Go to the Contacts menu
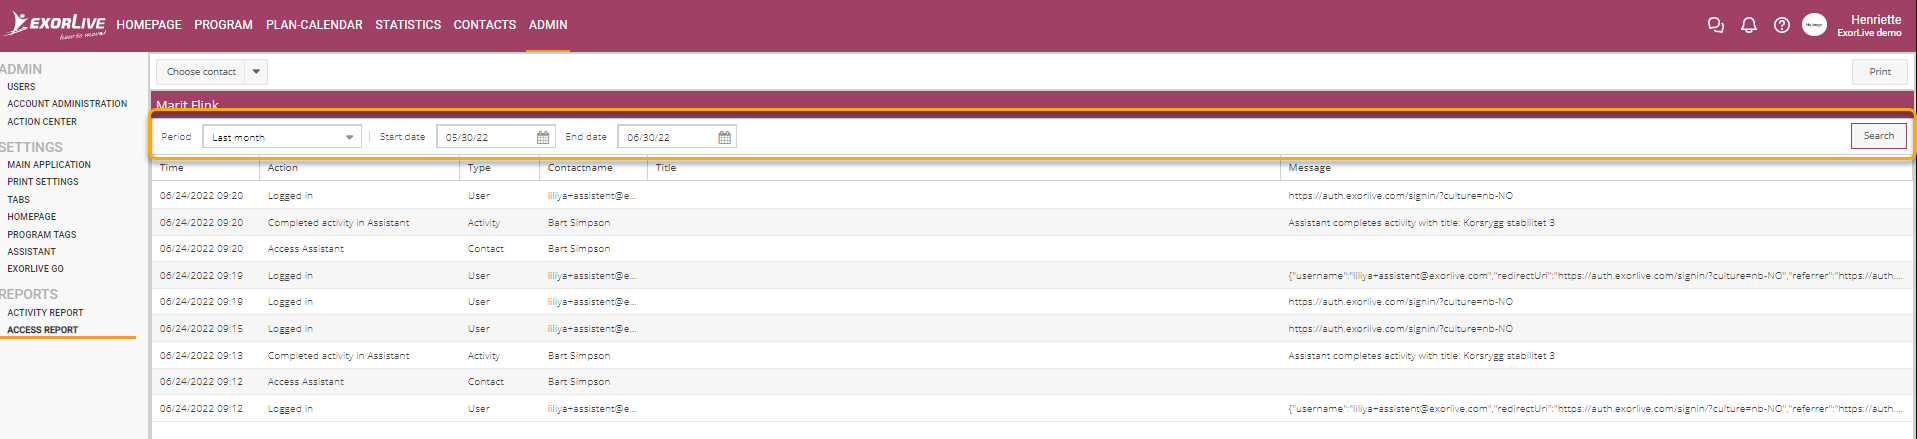 (485, 25)
